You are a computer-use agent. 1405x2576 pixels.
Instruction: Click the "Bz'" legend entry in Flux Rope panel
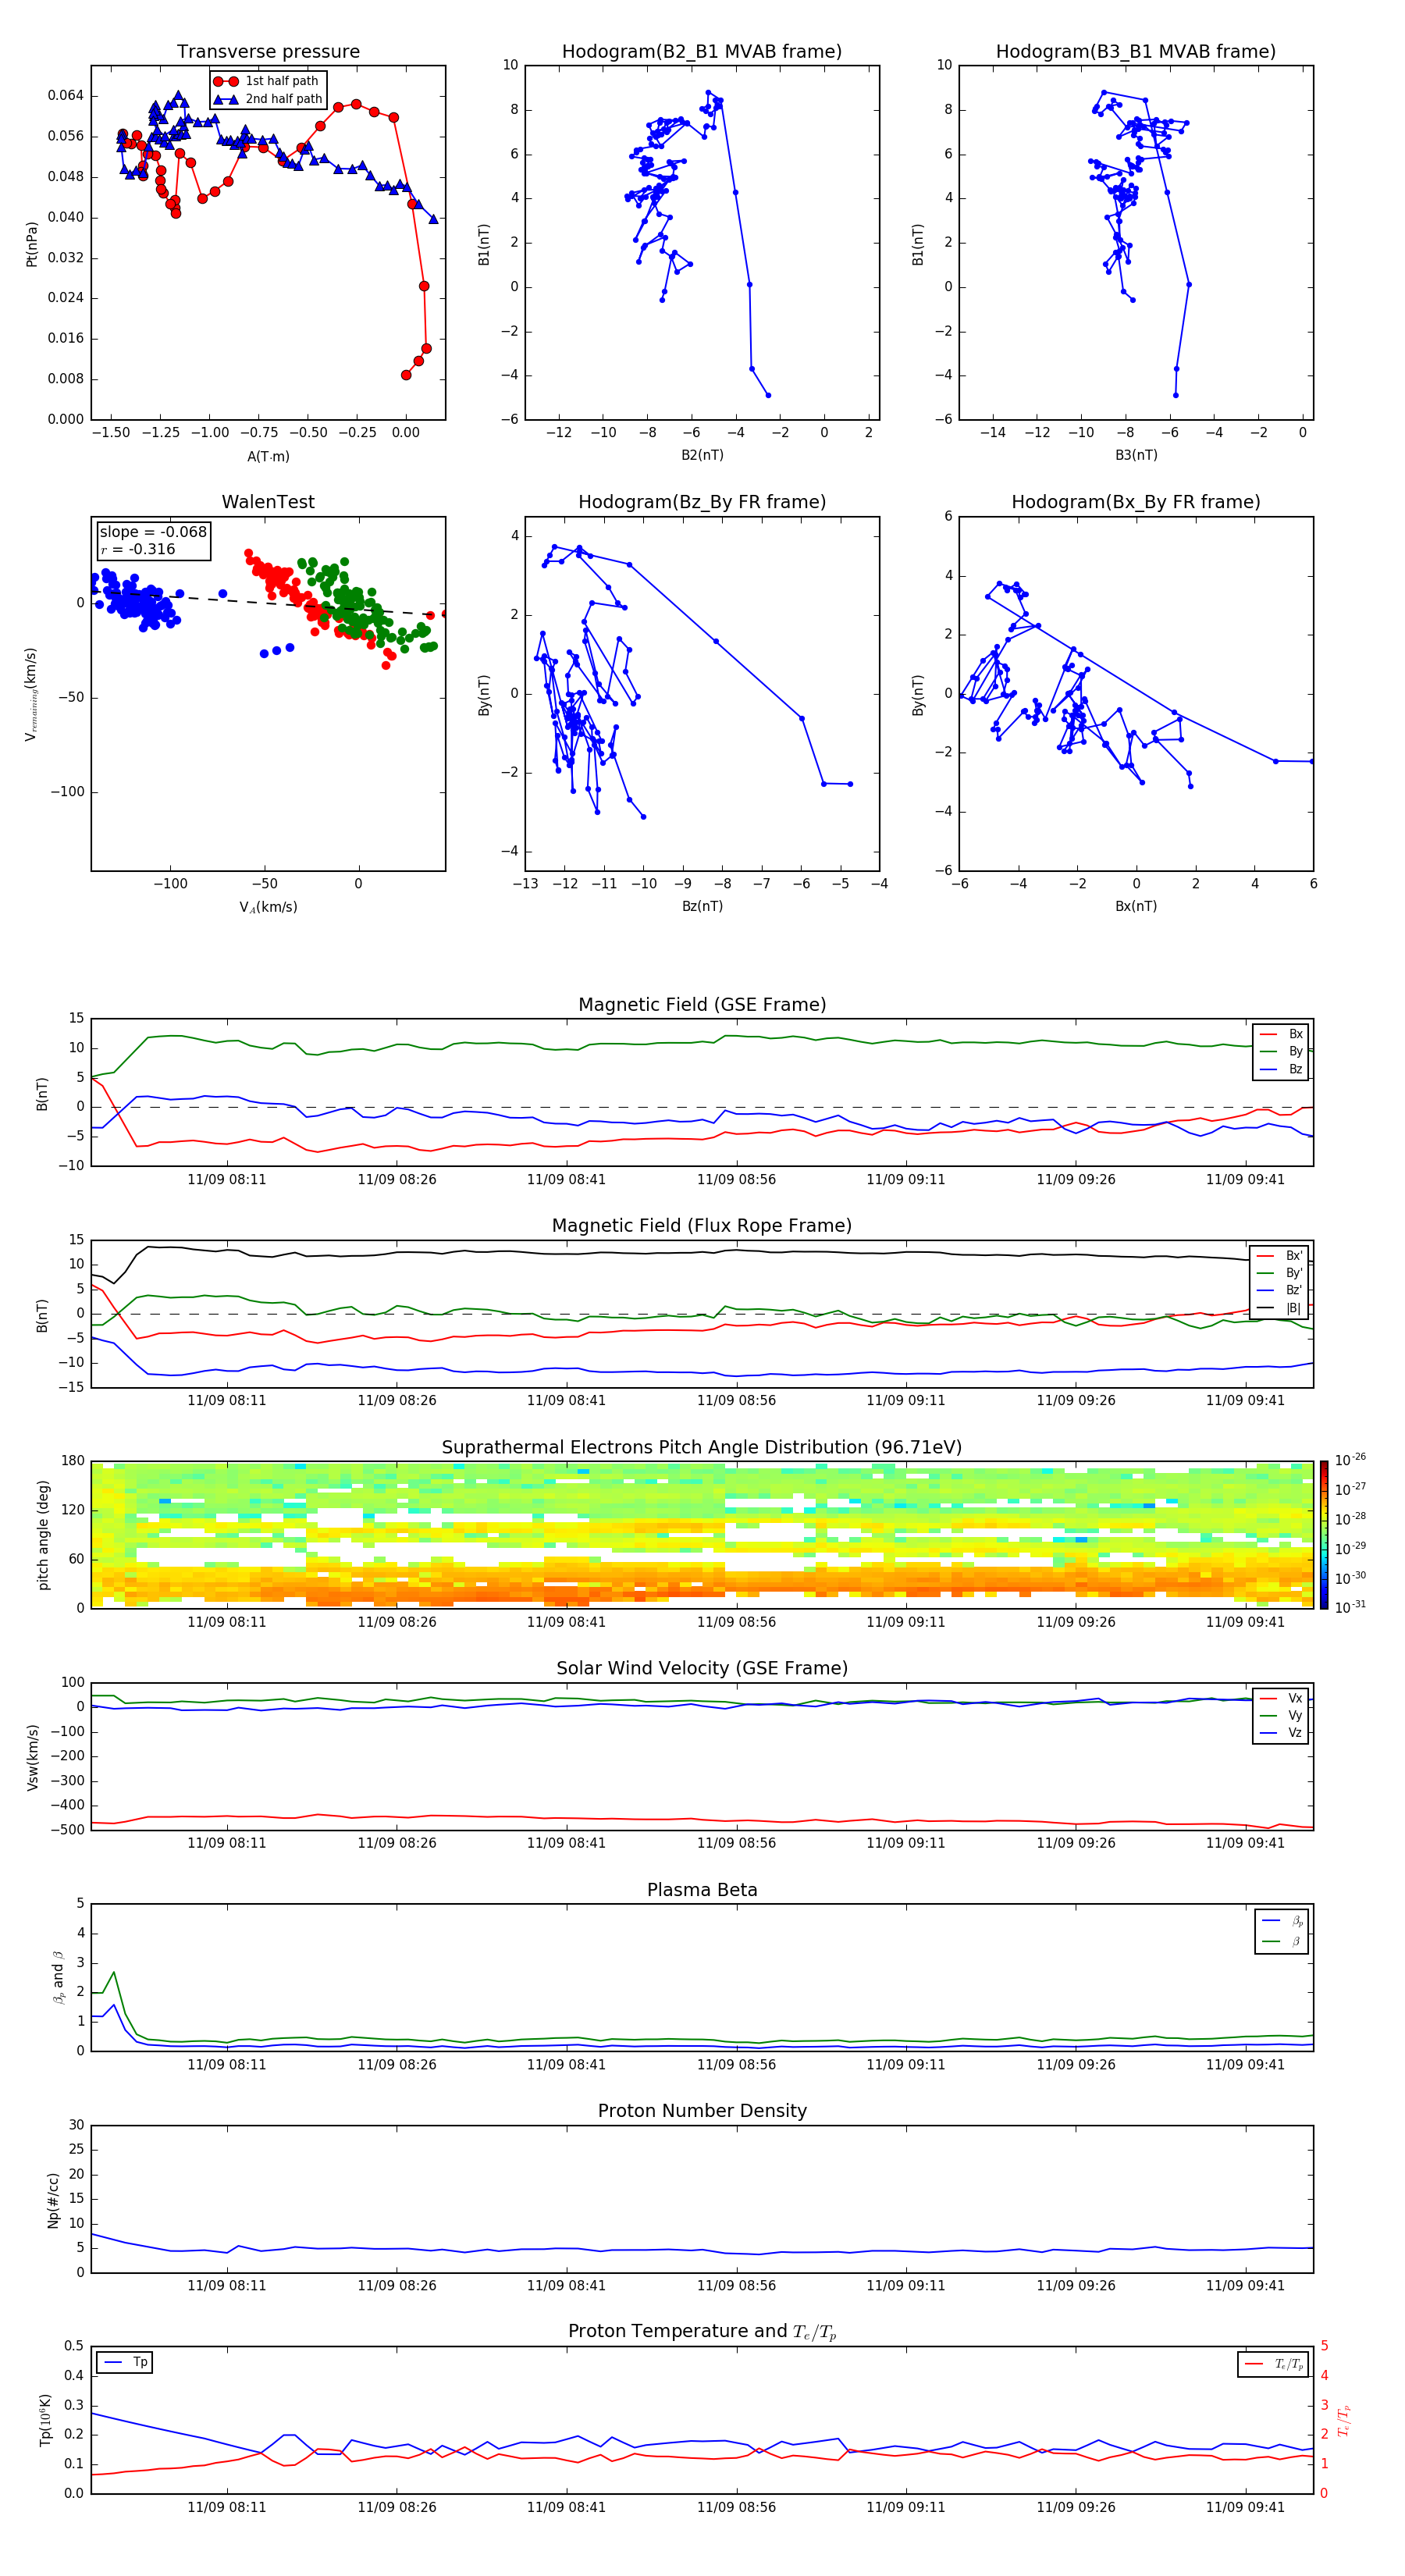pos(1280,1290)
